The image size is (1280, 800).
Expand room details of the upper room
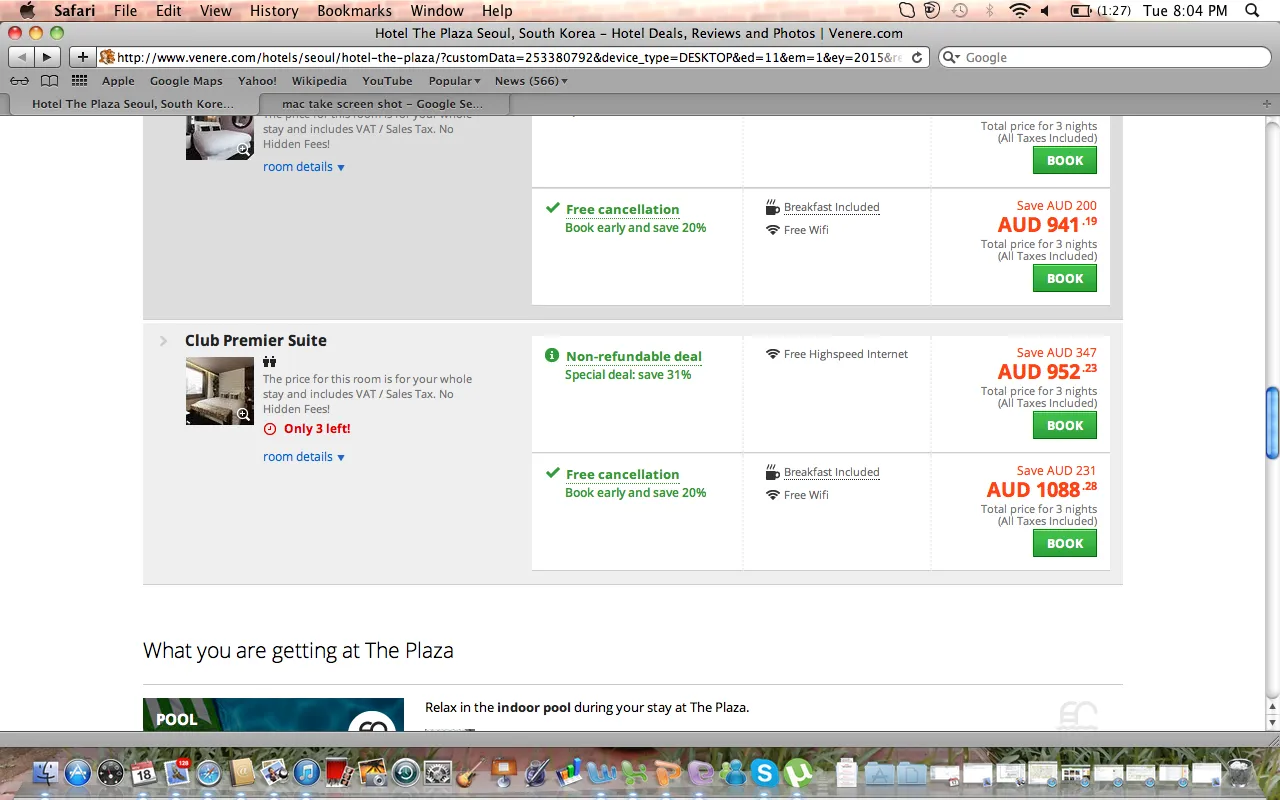point(304,167)
